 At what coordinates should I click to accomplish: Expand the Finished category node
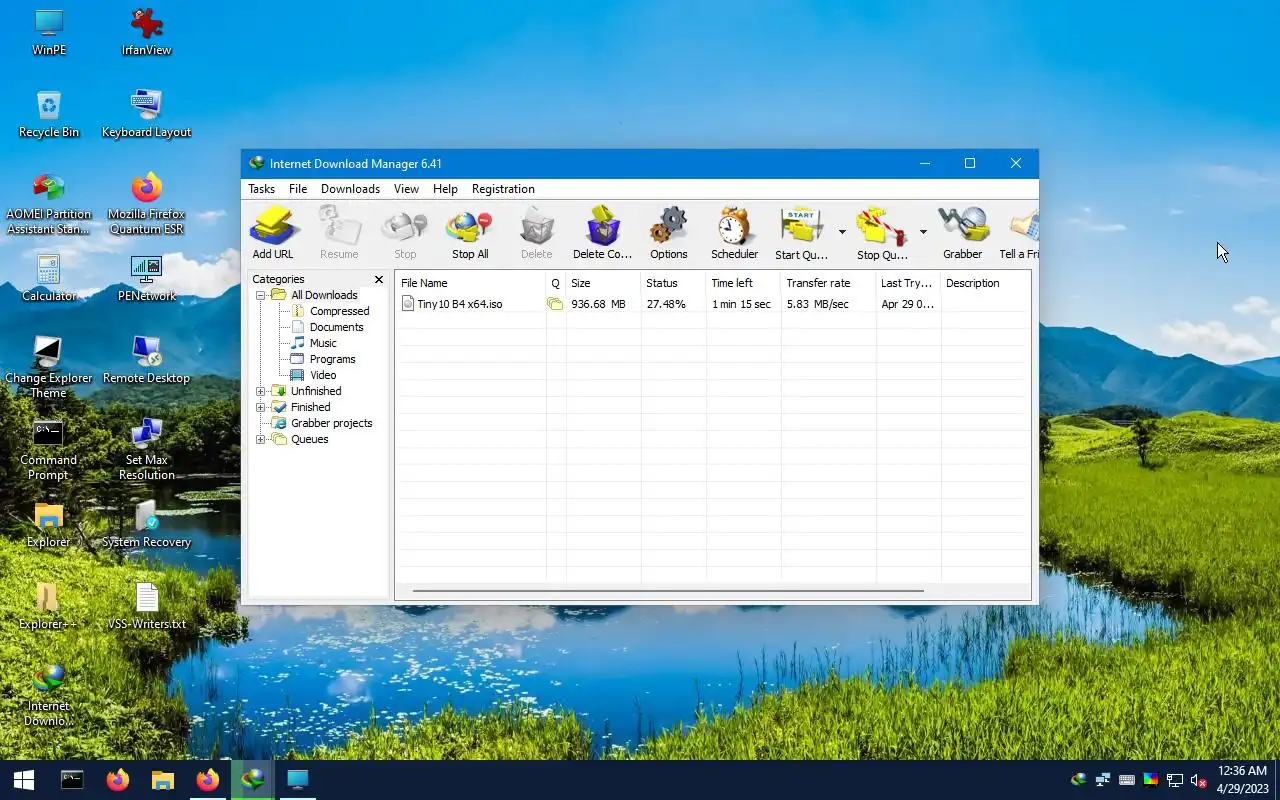point(261,407)
